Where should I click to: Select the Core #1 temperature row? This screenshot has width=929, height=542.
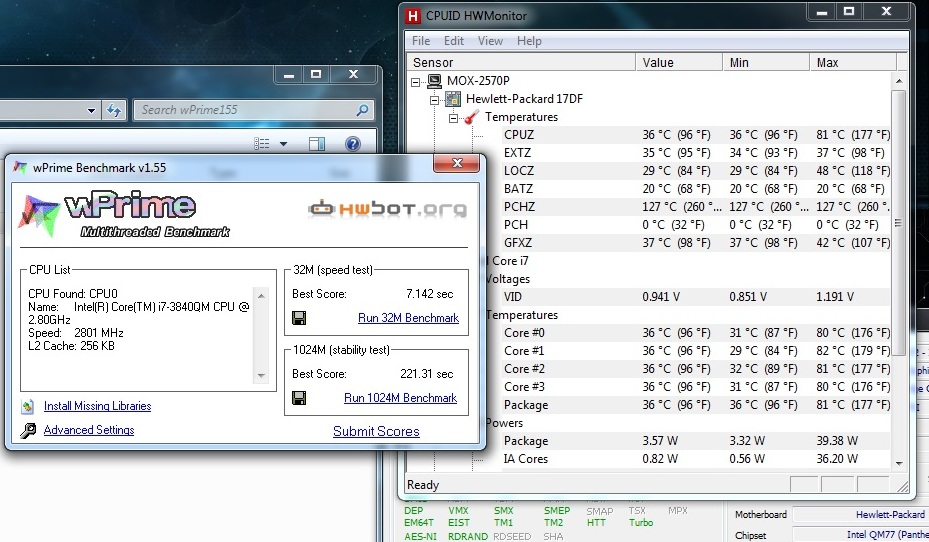(x=696, y=351)
